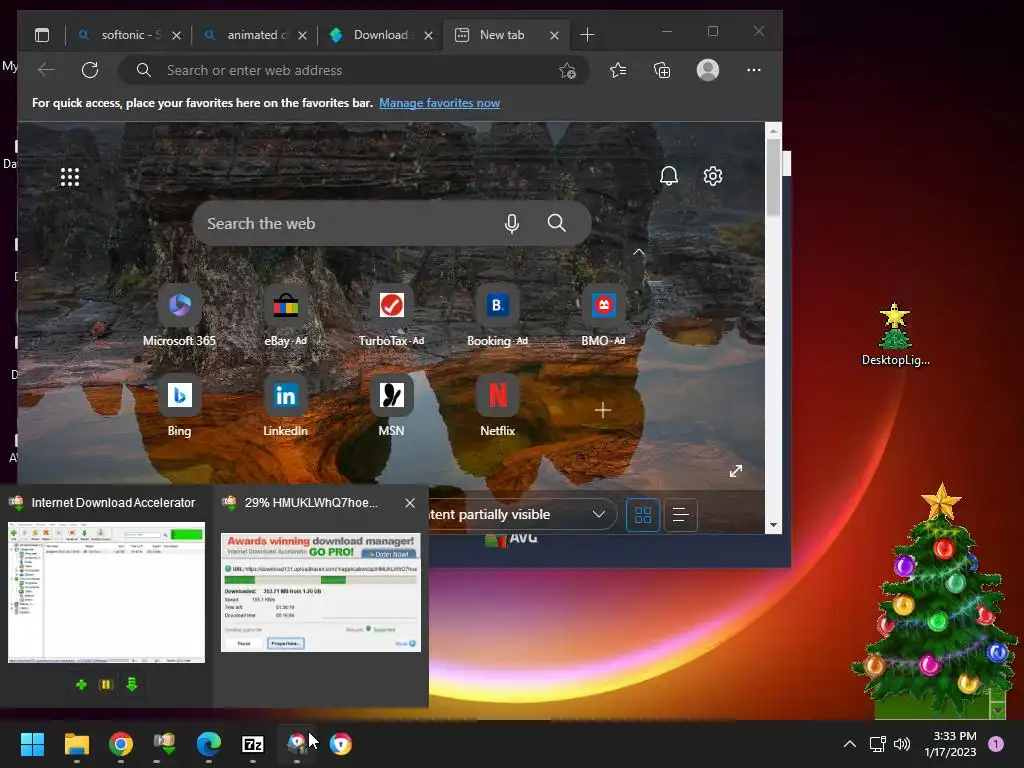Image resolution: width=1024 pixels, height=768 pixels.
Task: Switch to the animated search tab
Action: point(255,35)
